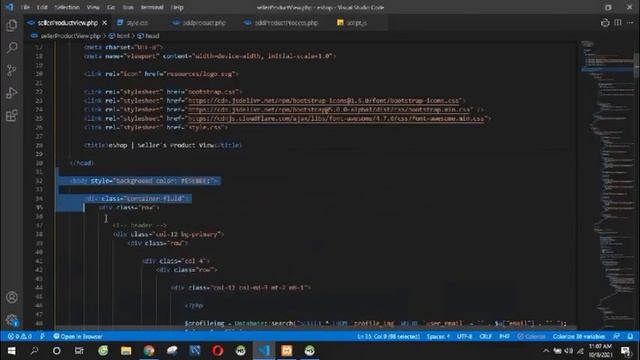
Task: Open Opera browser from the taskbar
Action: pos(218,351)
